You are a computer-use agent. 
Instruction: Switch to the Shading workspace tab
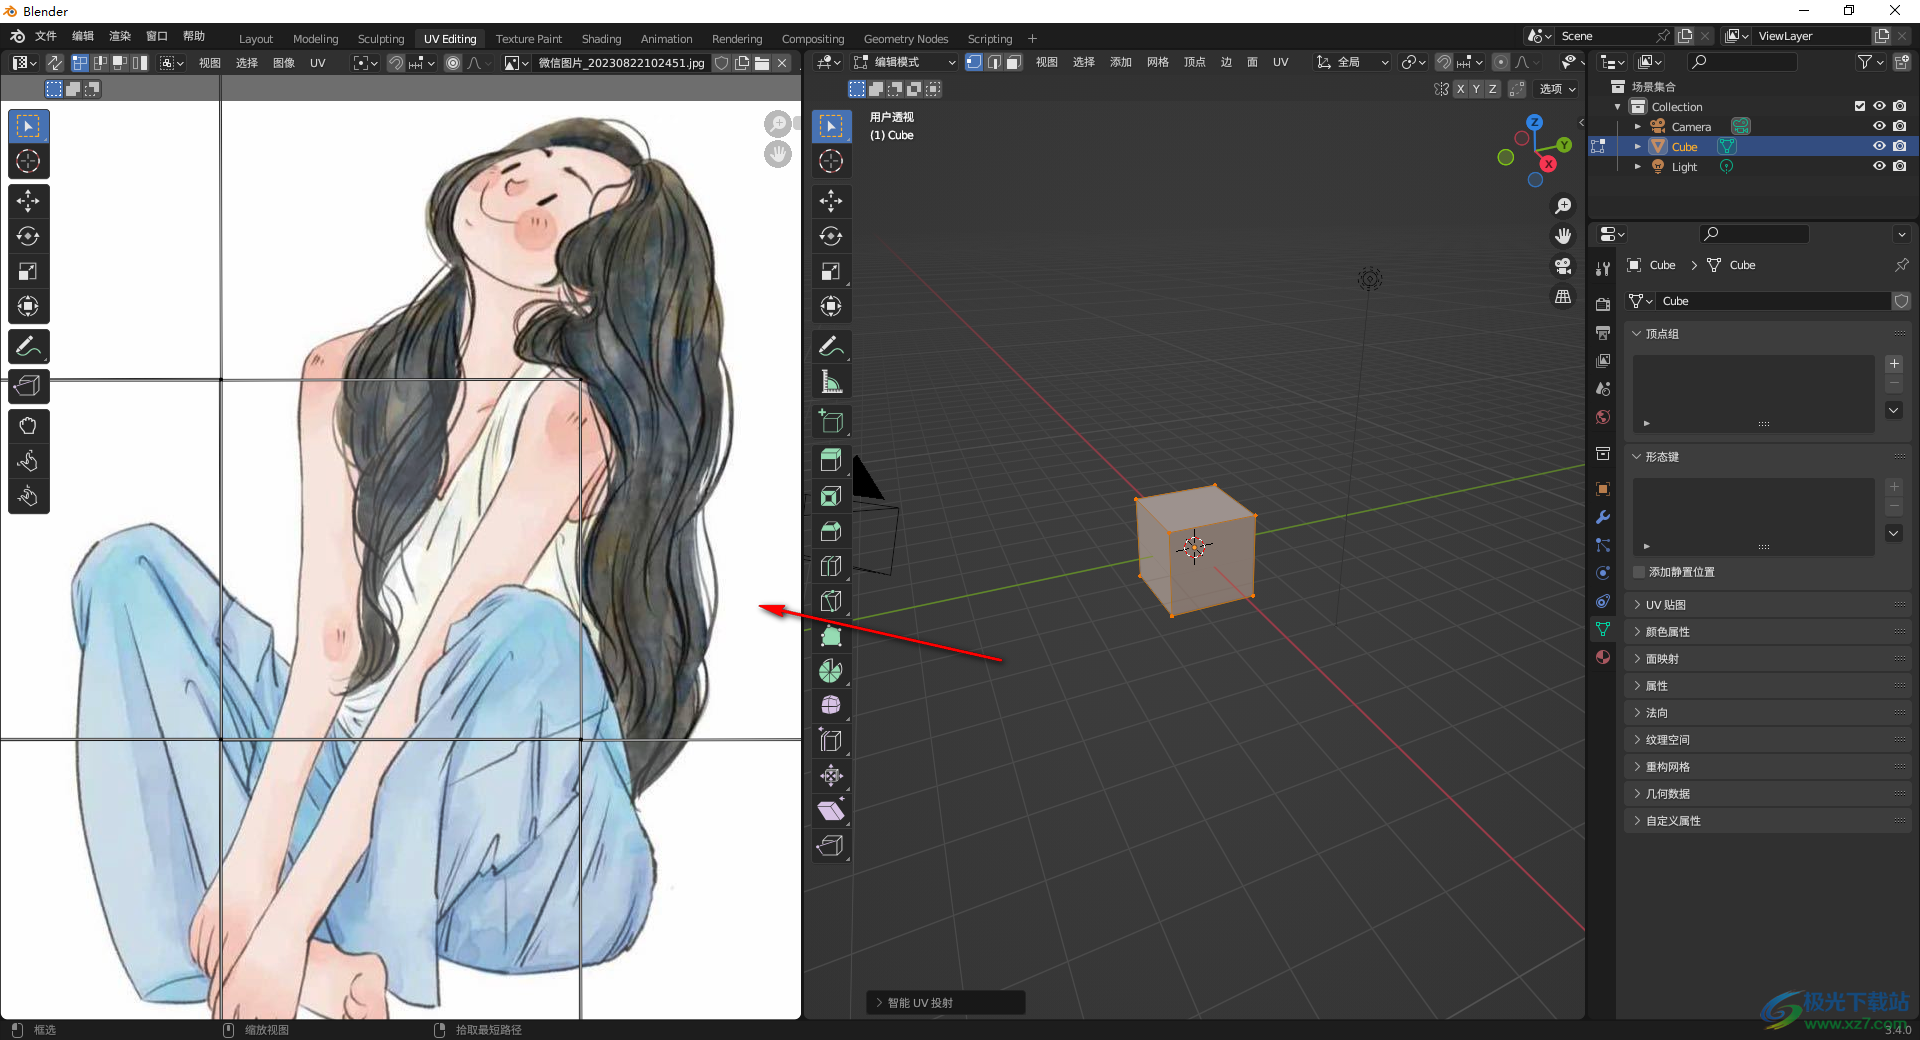coord(601,39)
